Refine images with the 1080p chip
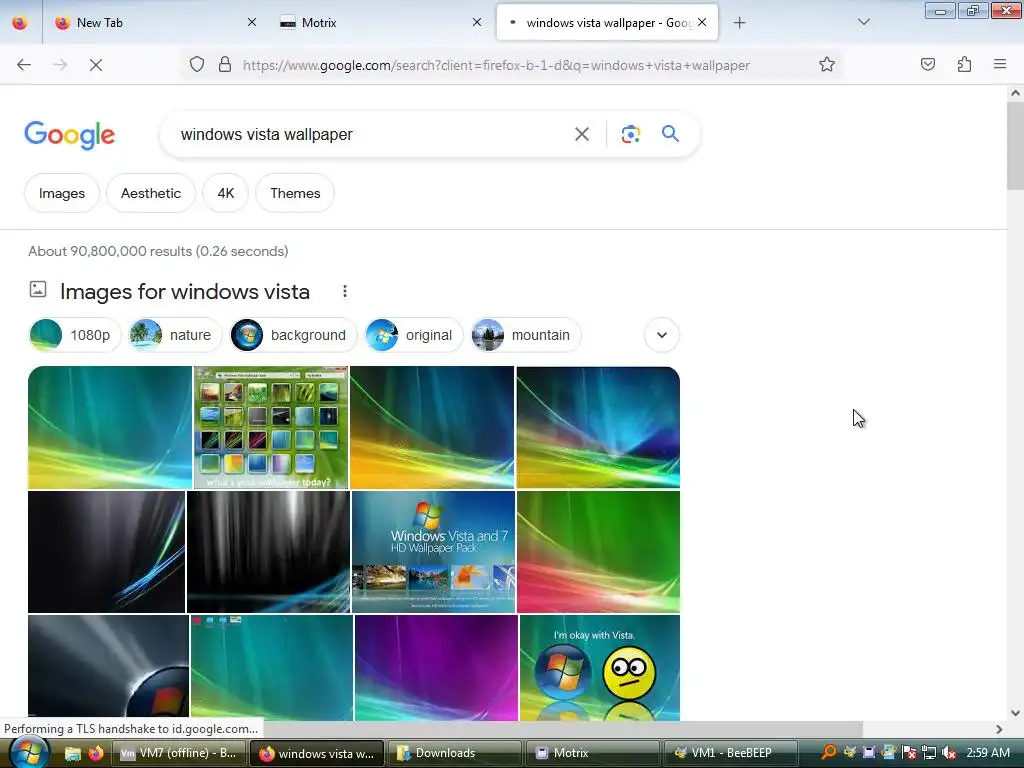Screen dimensions: 1024x768 (75, 335)
